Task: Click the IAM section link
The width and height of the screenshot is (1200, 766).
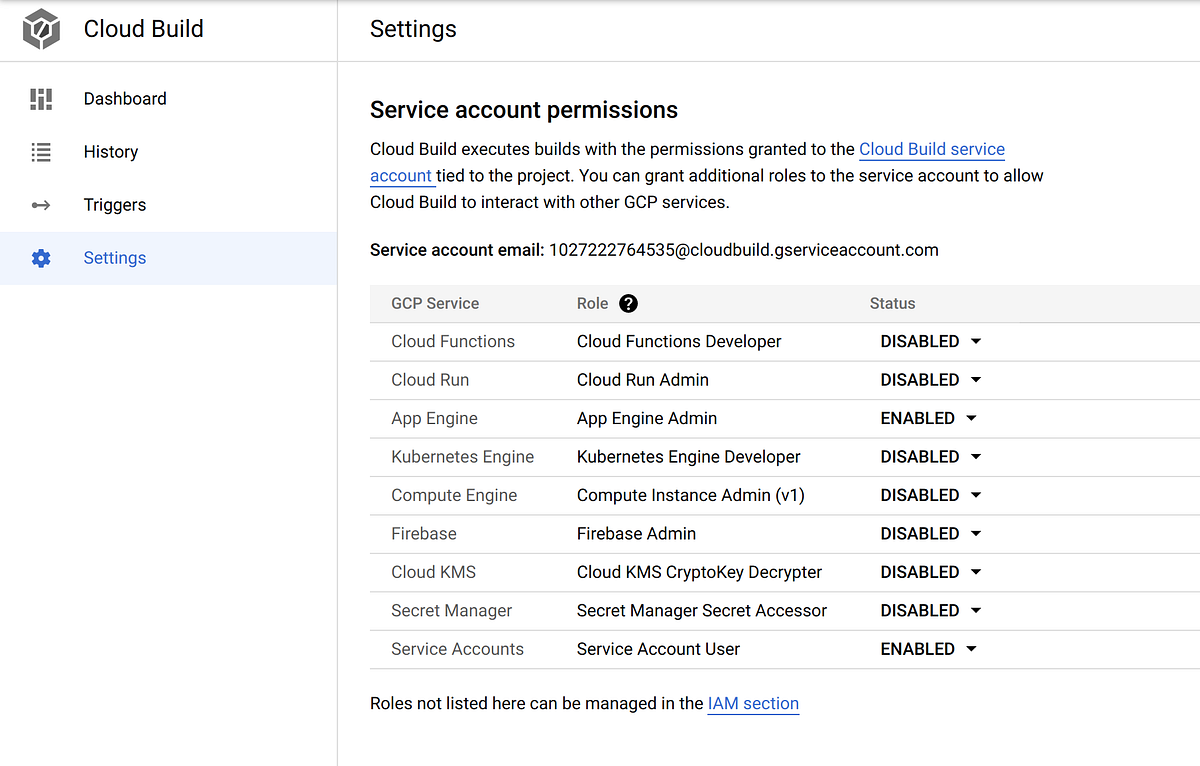Action: (753, 703)
